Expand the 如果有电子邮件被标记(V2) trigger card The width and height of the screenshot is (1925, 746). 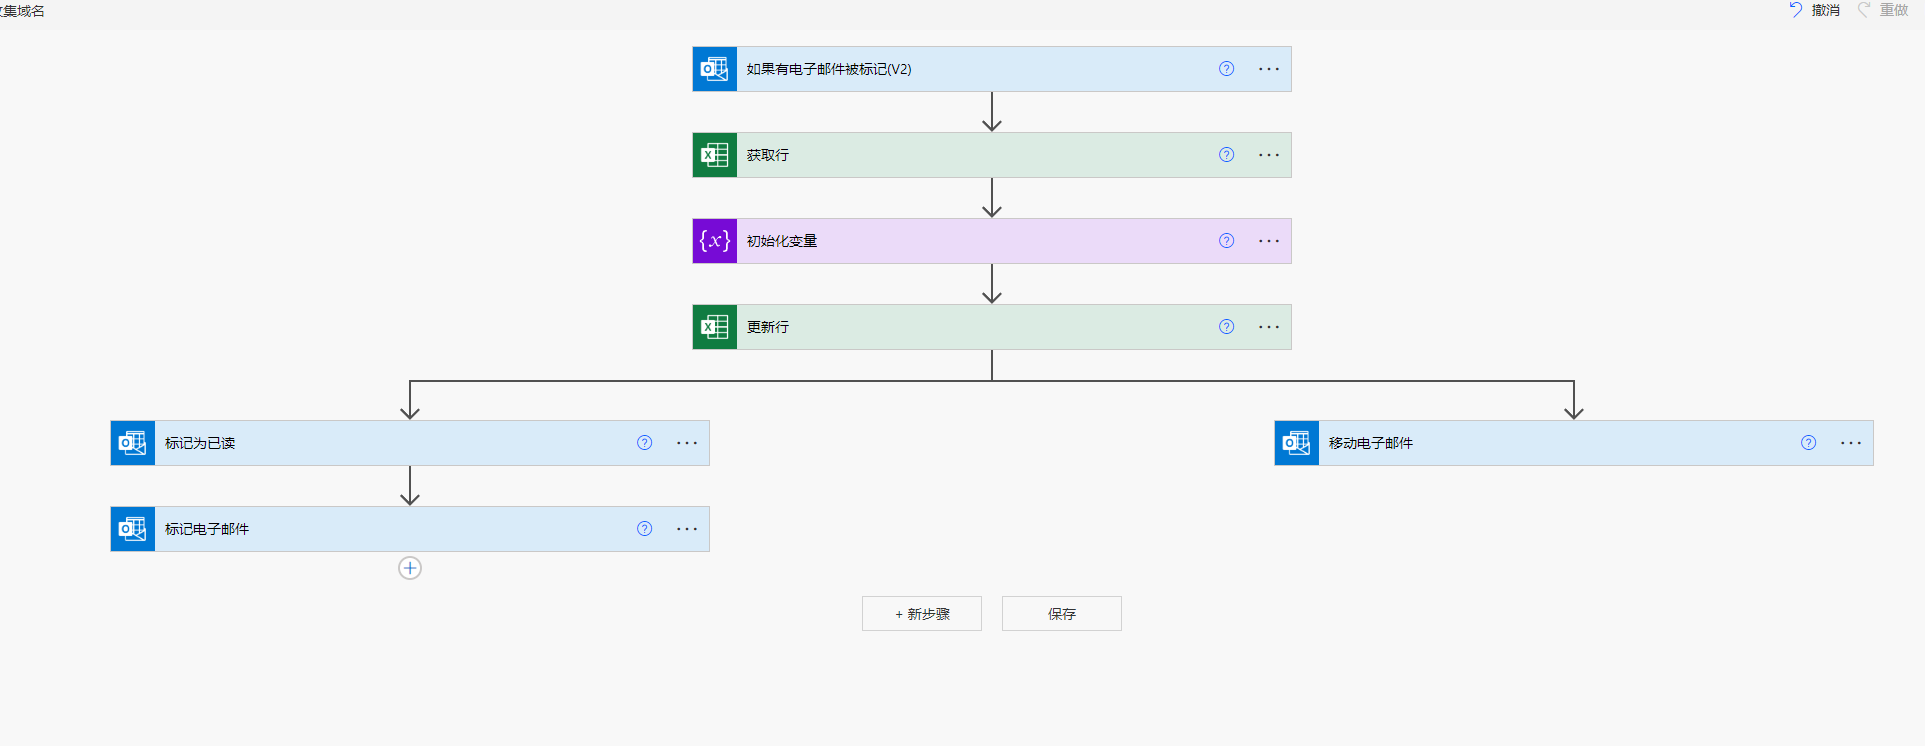coord(992,69)
